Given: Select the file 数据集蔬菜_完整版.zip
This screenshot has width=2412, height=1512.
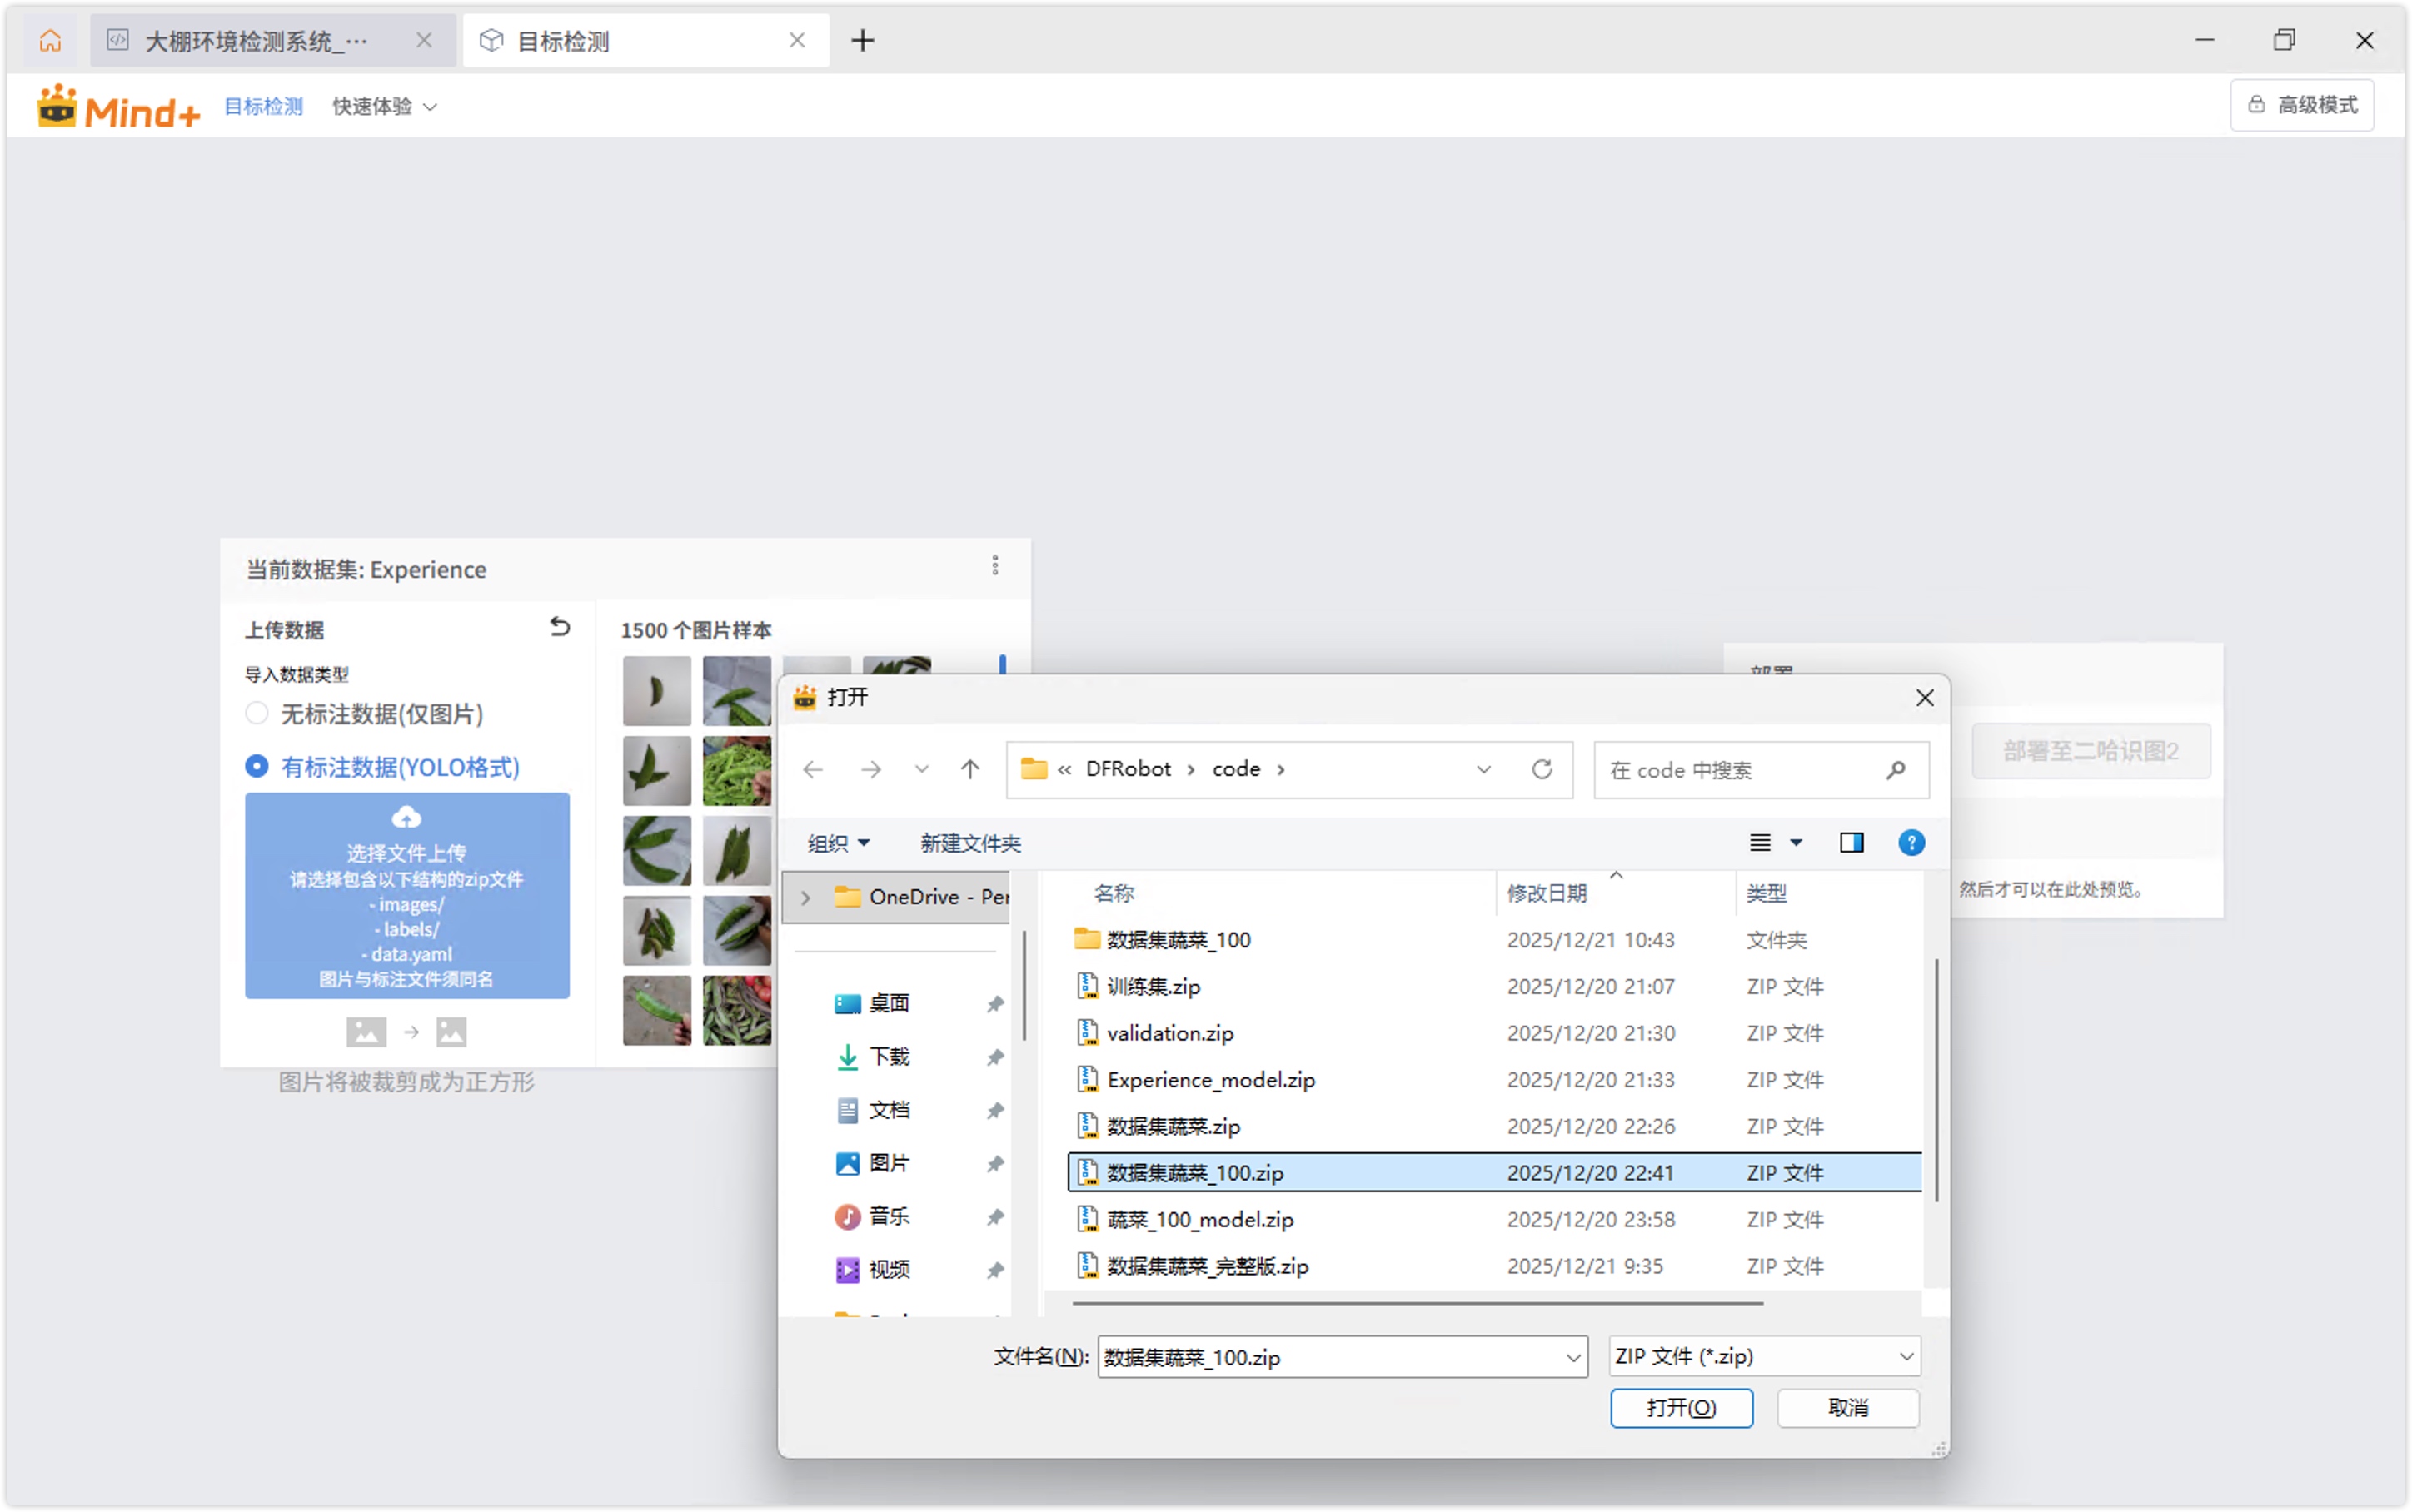Looking at the screenshot, I should click(1207, 1266).
